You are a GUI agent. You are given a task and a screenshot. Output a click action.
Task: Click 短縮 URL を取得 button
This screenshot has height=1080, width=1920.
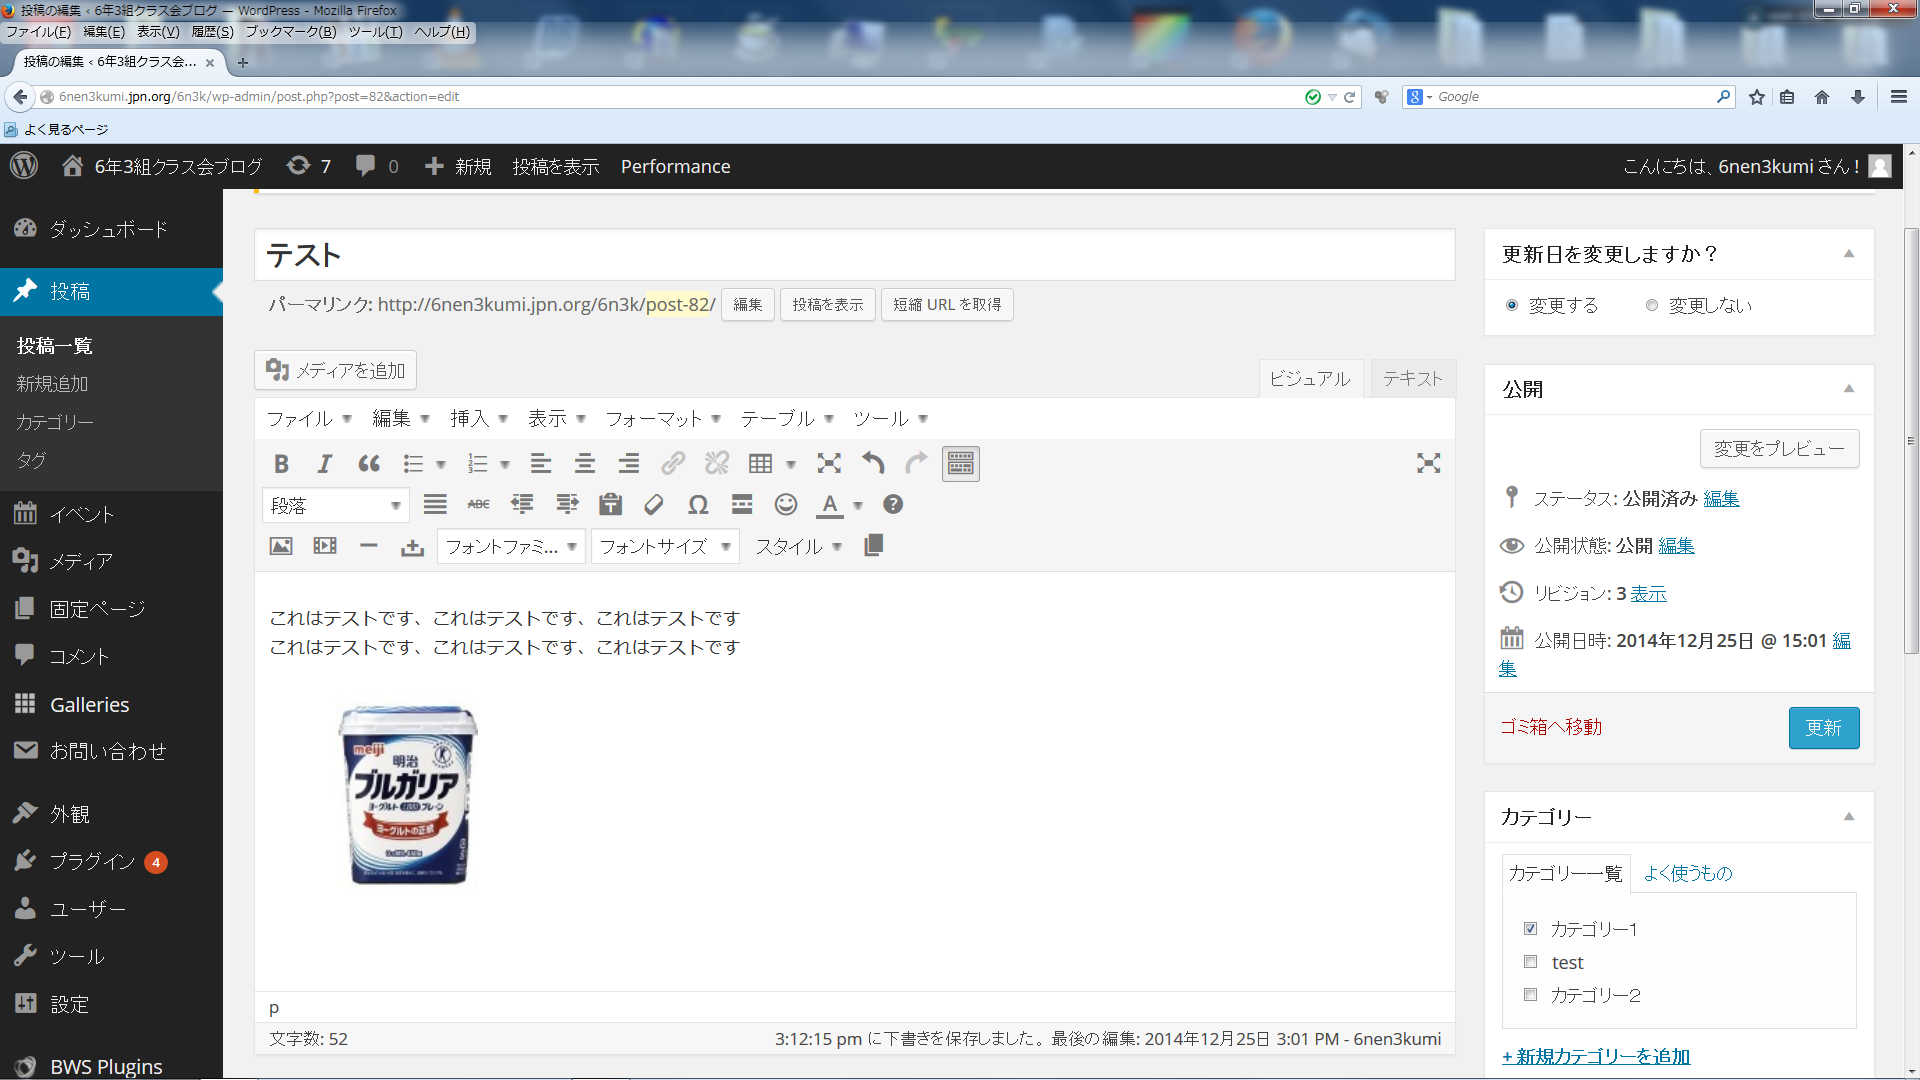(x=947, y=304)
